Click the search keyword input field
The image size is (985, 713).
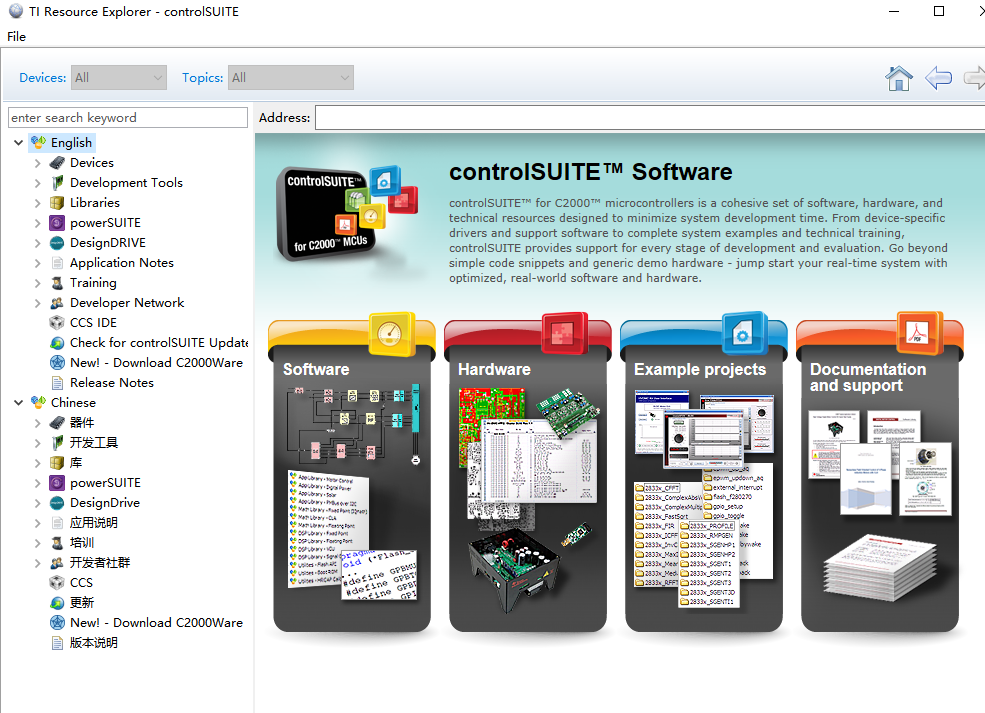point(127,117)
